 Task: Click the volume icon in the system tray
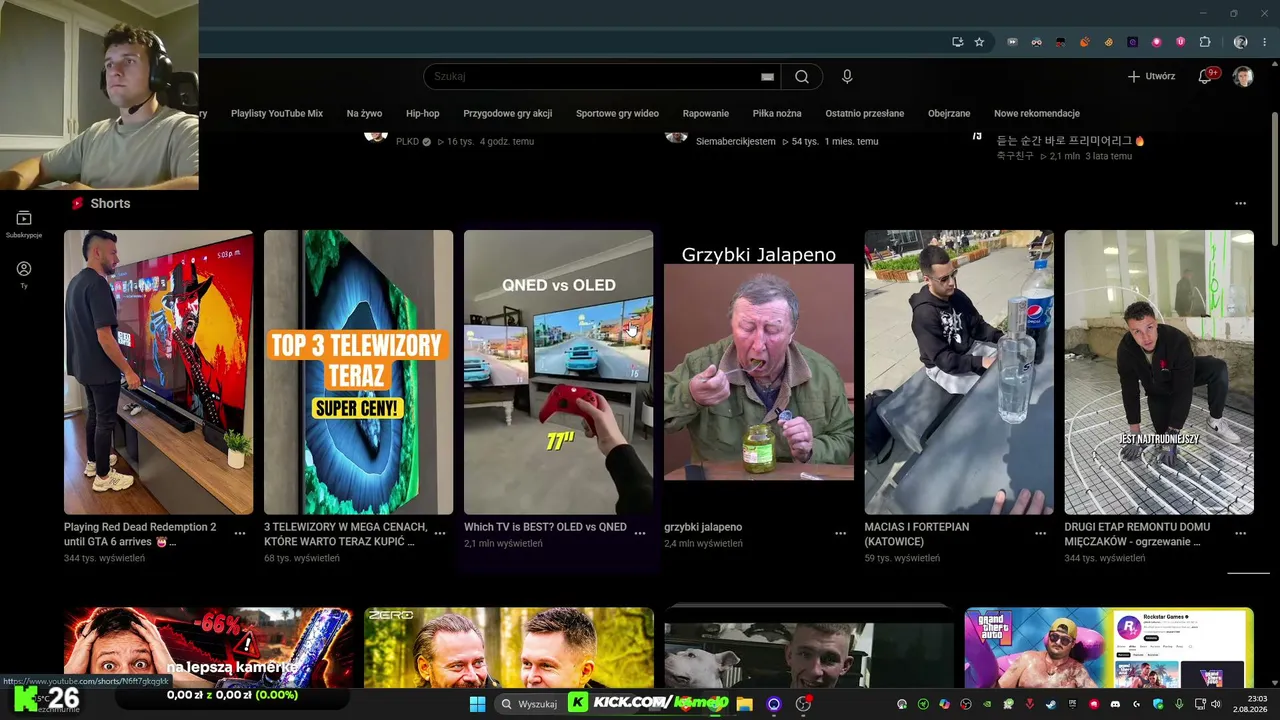click(x=1215, y=704)
